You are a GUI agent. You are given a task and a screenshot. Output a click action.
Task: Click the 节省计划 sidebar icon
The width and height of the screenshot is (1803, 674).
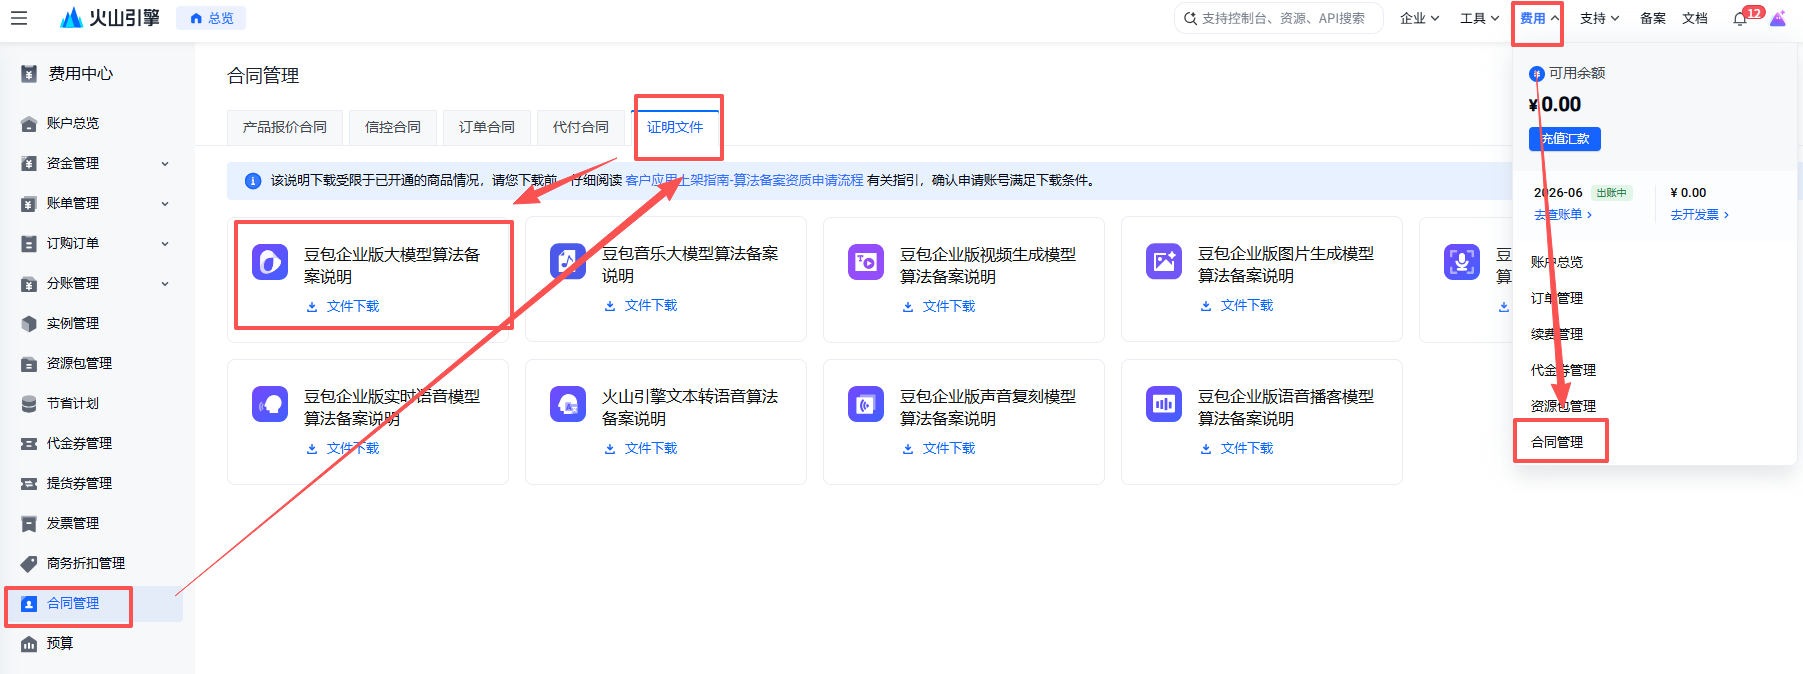29,403
